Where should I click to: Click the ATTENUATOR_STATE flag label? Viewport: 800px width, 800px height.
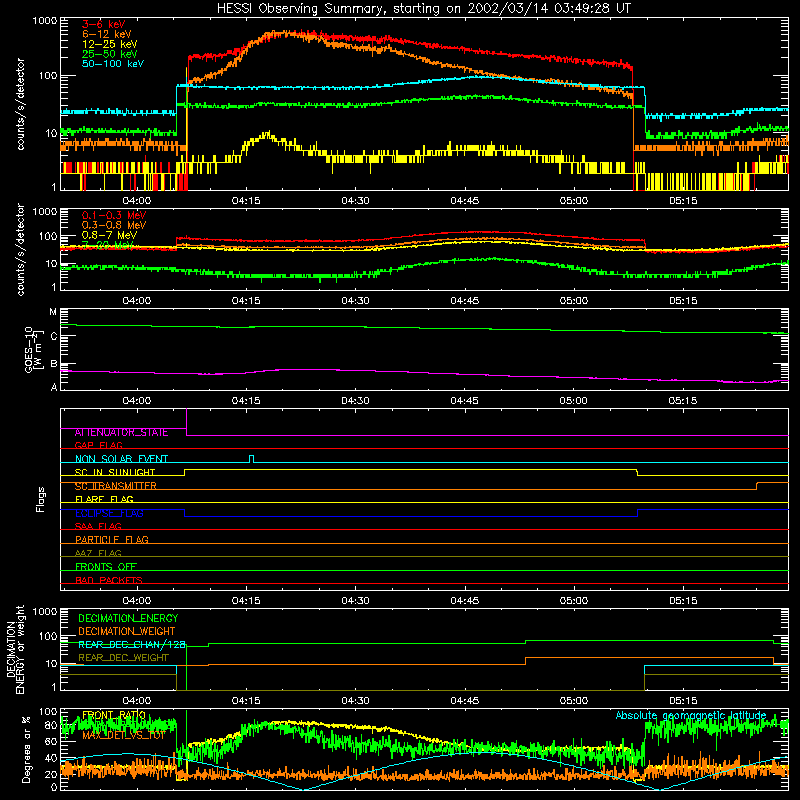click(121, 433)
